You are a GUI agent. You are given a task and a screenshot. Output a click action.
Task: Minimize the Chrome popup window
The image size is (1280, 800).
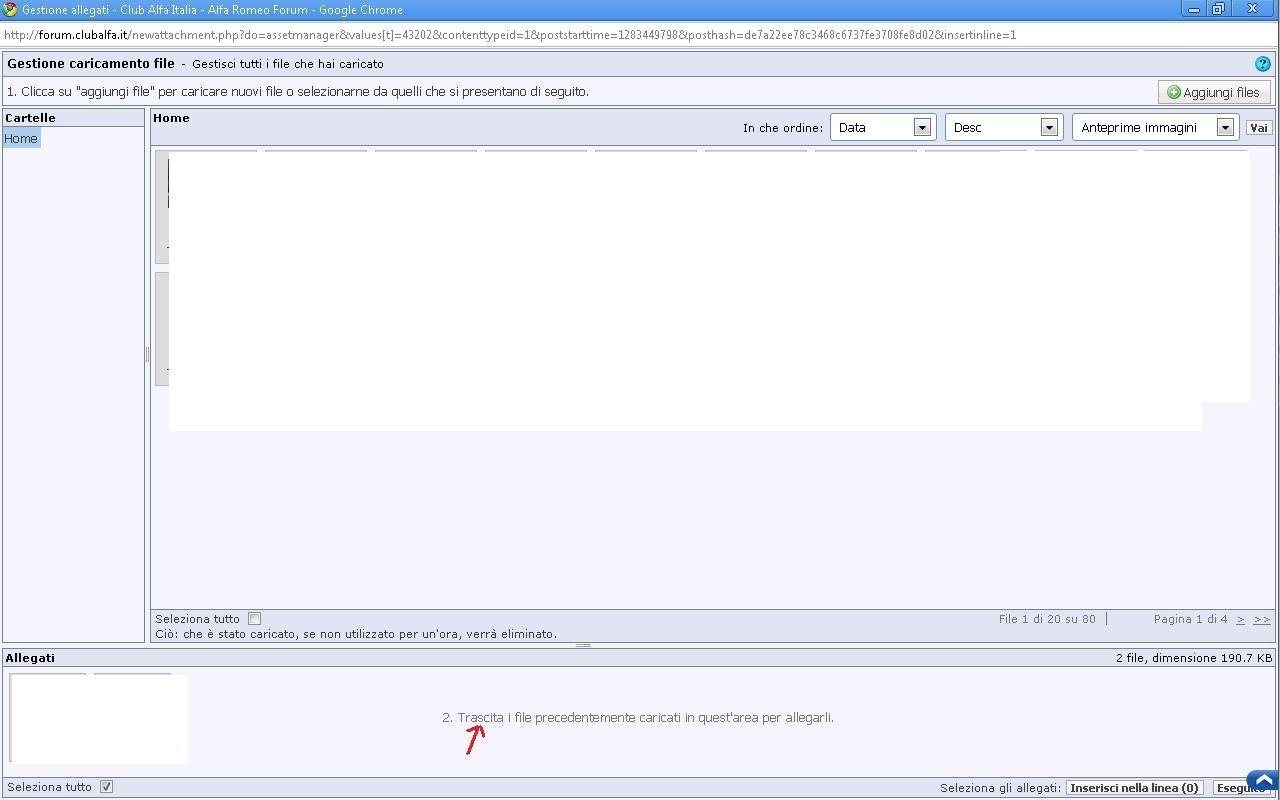(x=1194, y=9)
